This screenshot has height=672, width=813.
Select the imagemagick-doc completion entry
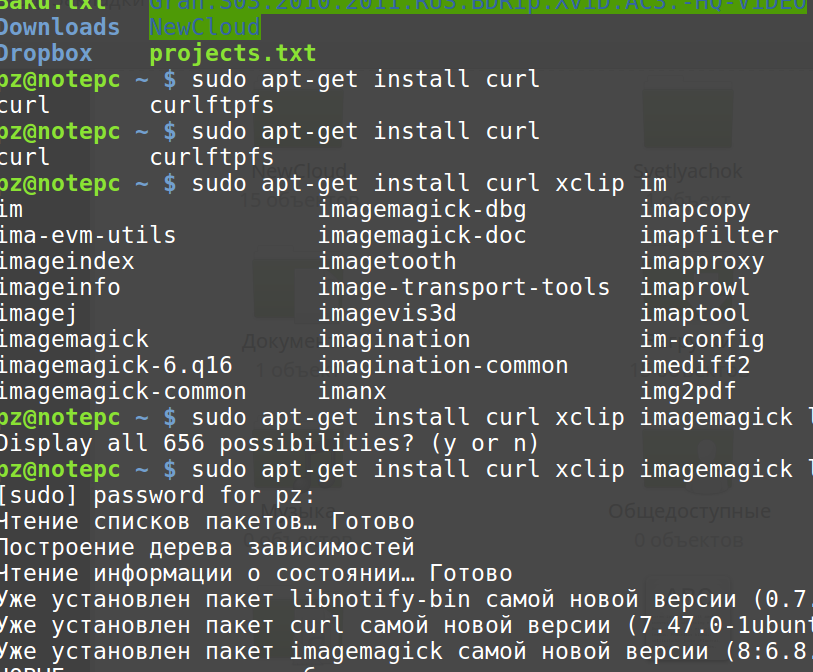coord(422,236)
